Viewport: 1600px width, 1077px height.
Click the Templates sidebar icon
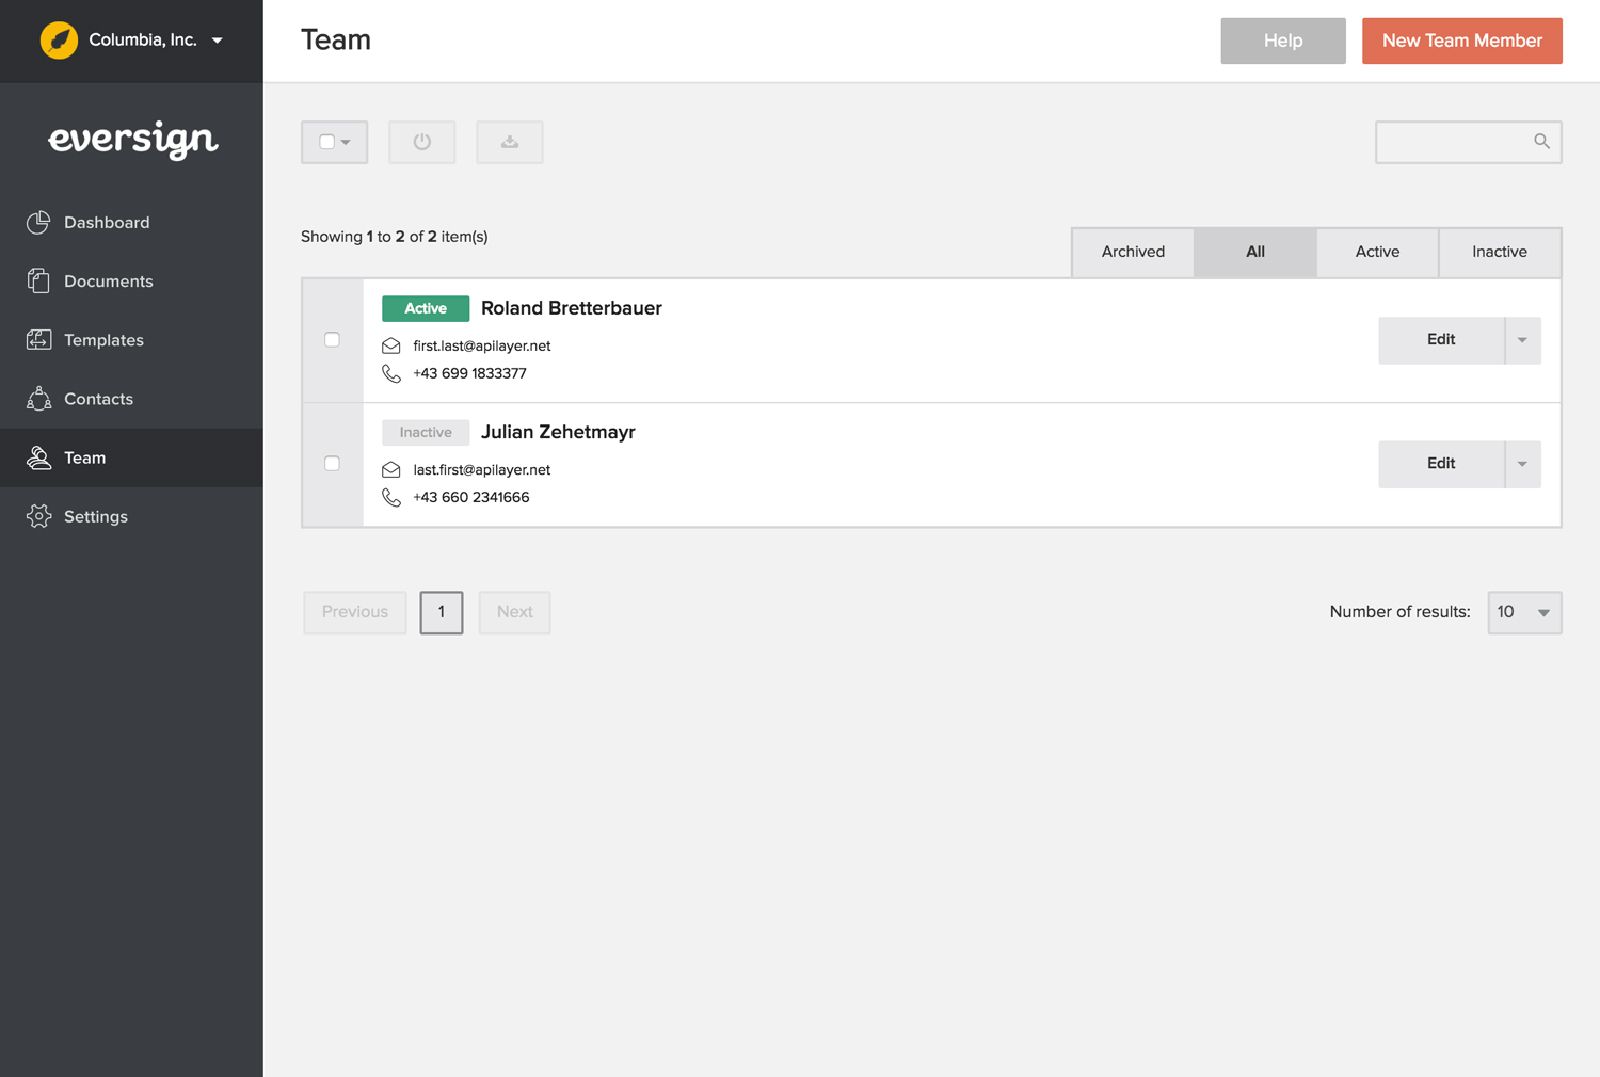click(x=38, y=340)
